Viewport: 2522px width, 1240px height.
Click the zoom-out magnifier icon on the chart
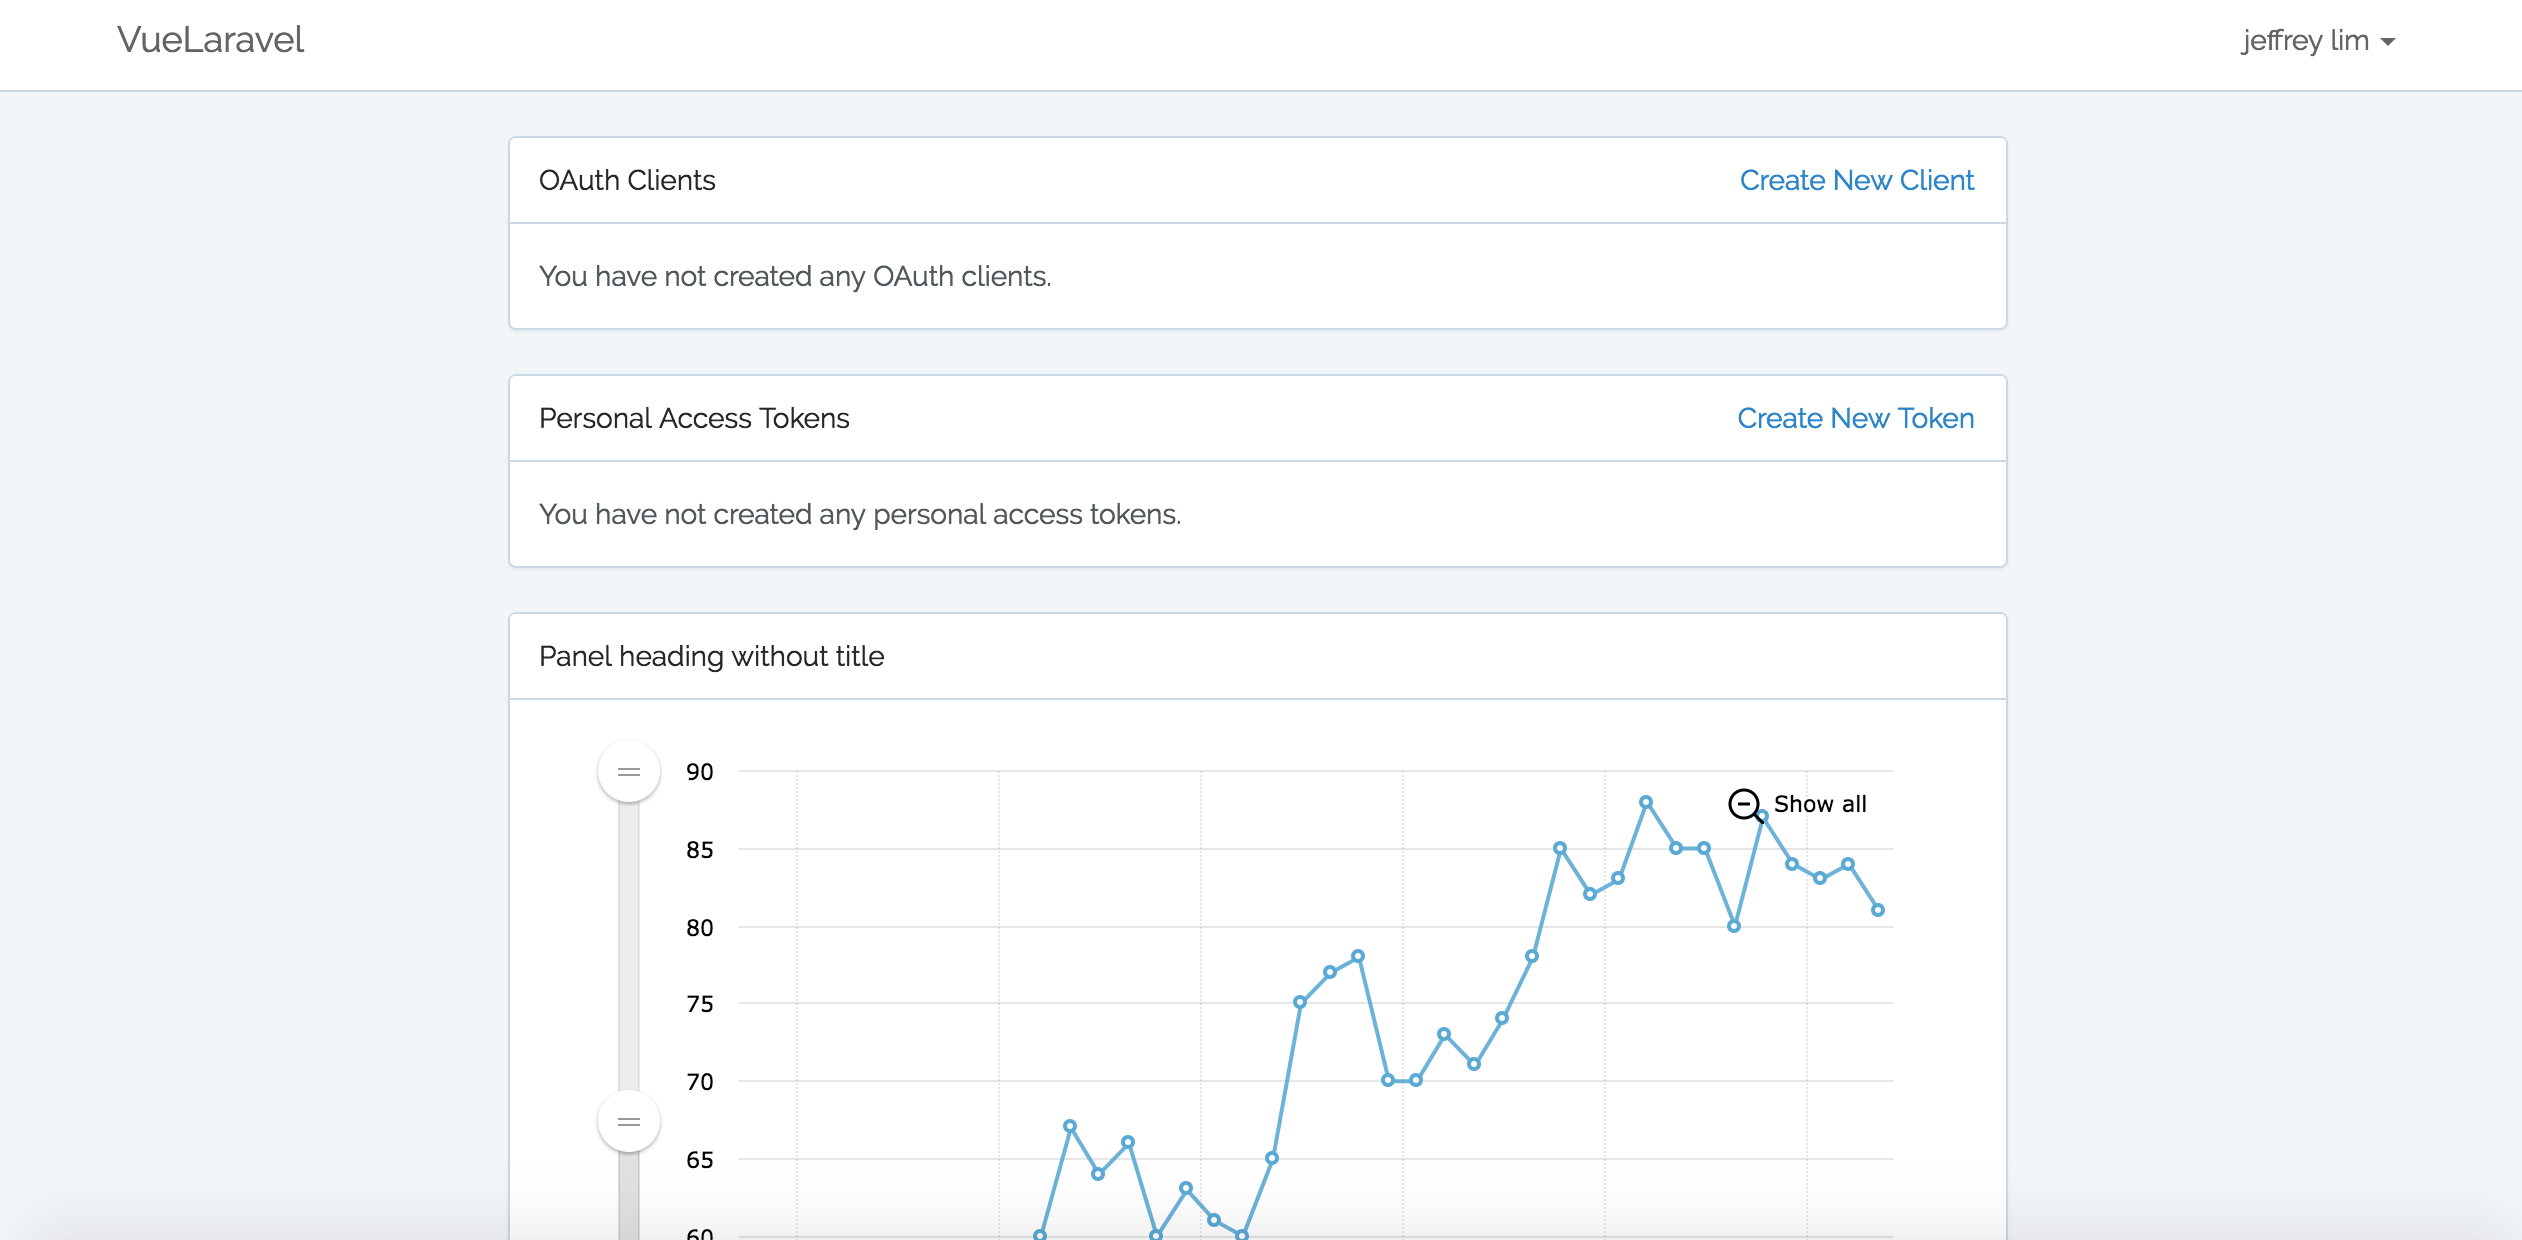pos(1744,804)
